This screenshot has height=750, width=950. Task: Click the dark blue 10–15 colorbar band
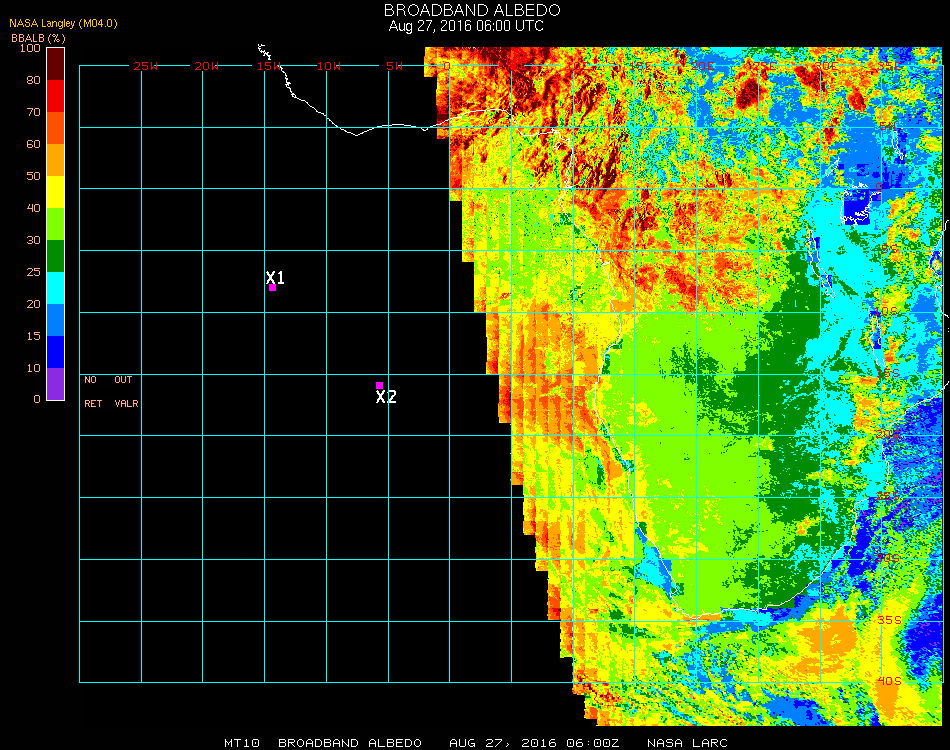pos(55,351)
